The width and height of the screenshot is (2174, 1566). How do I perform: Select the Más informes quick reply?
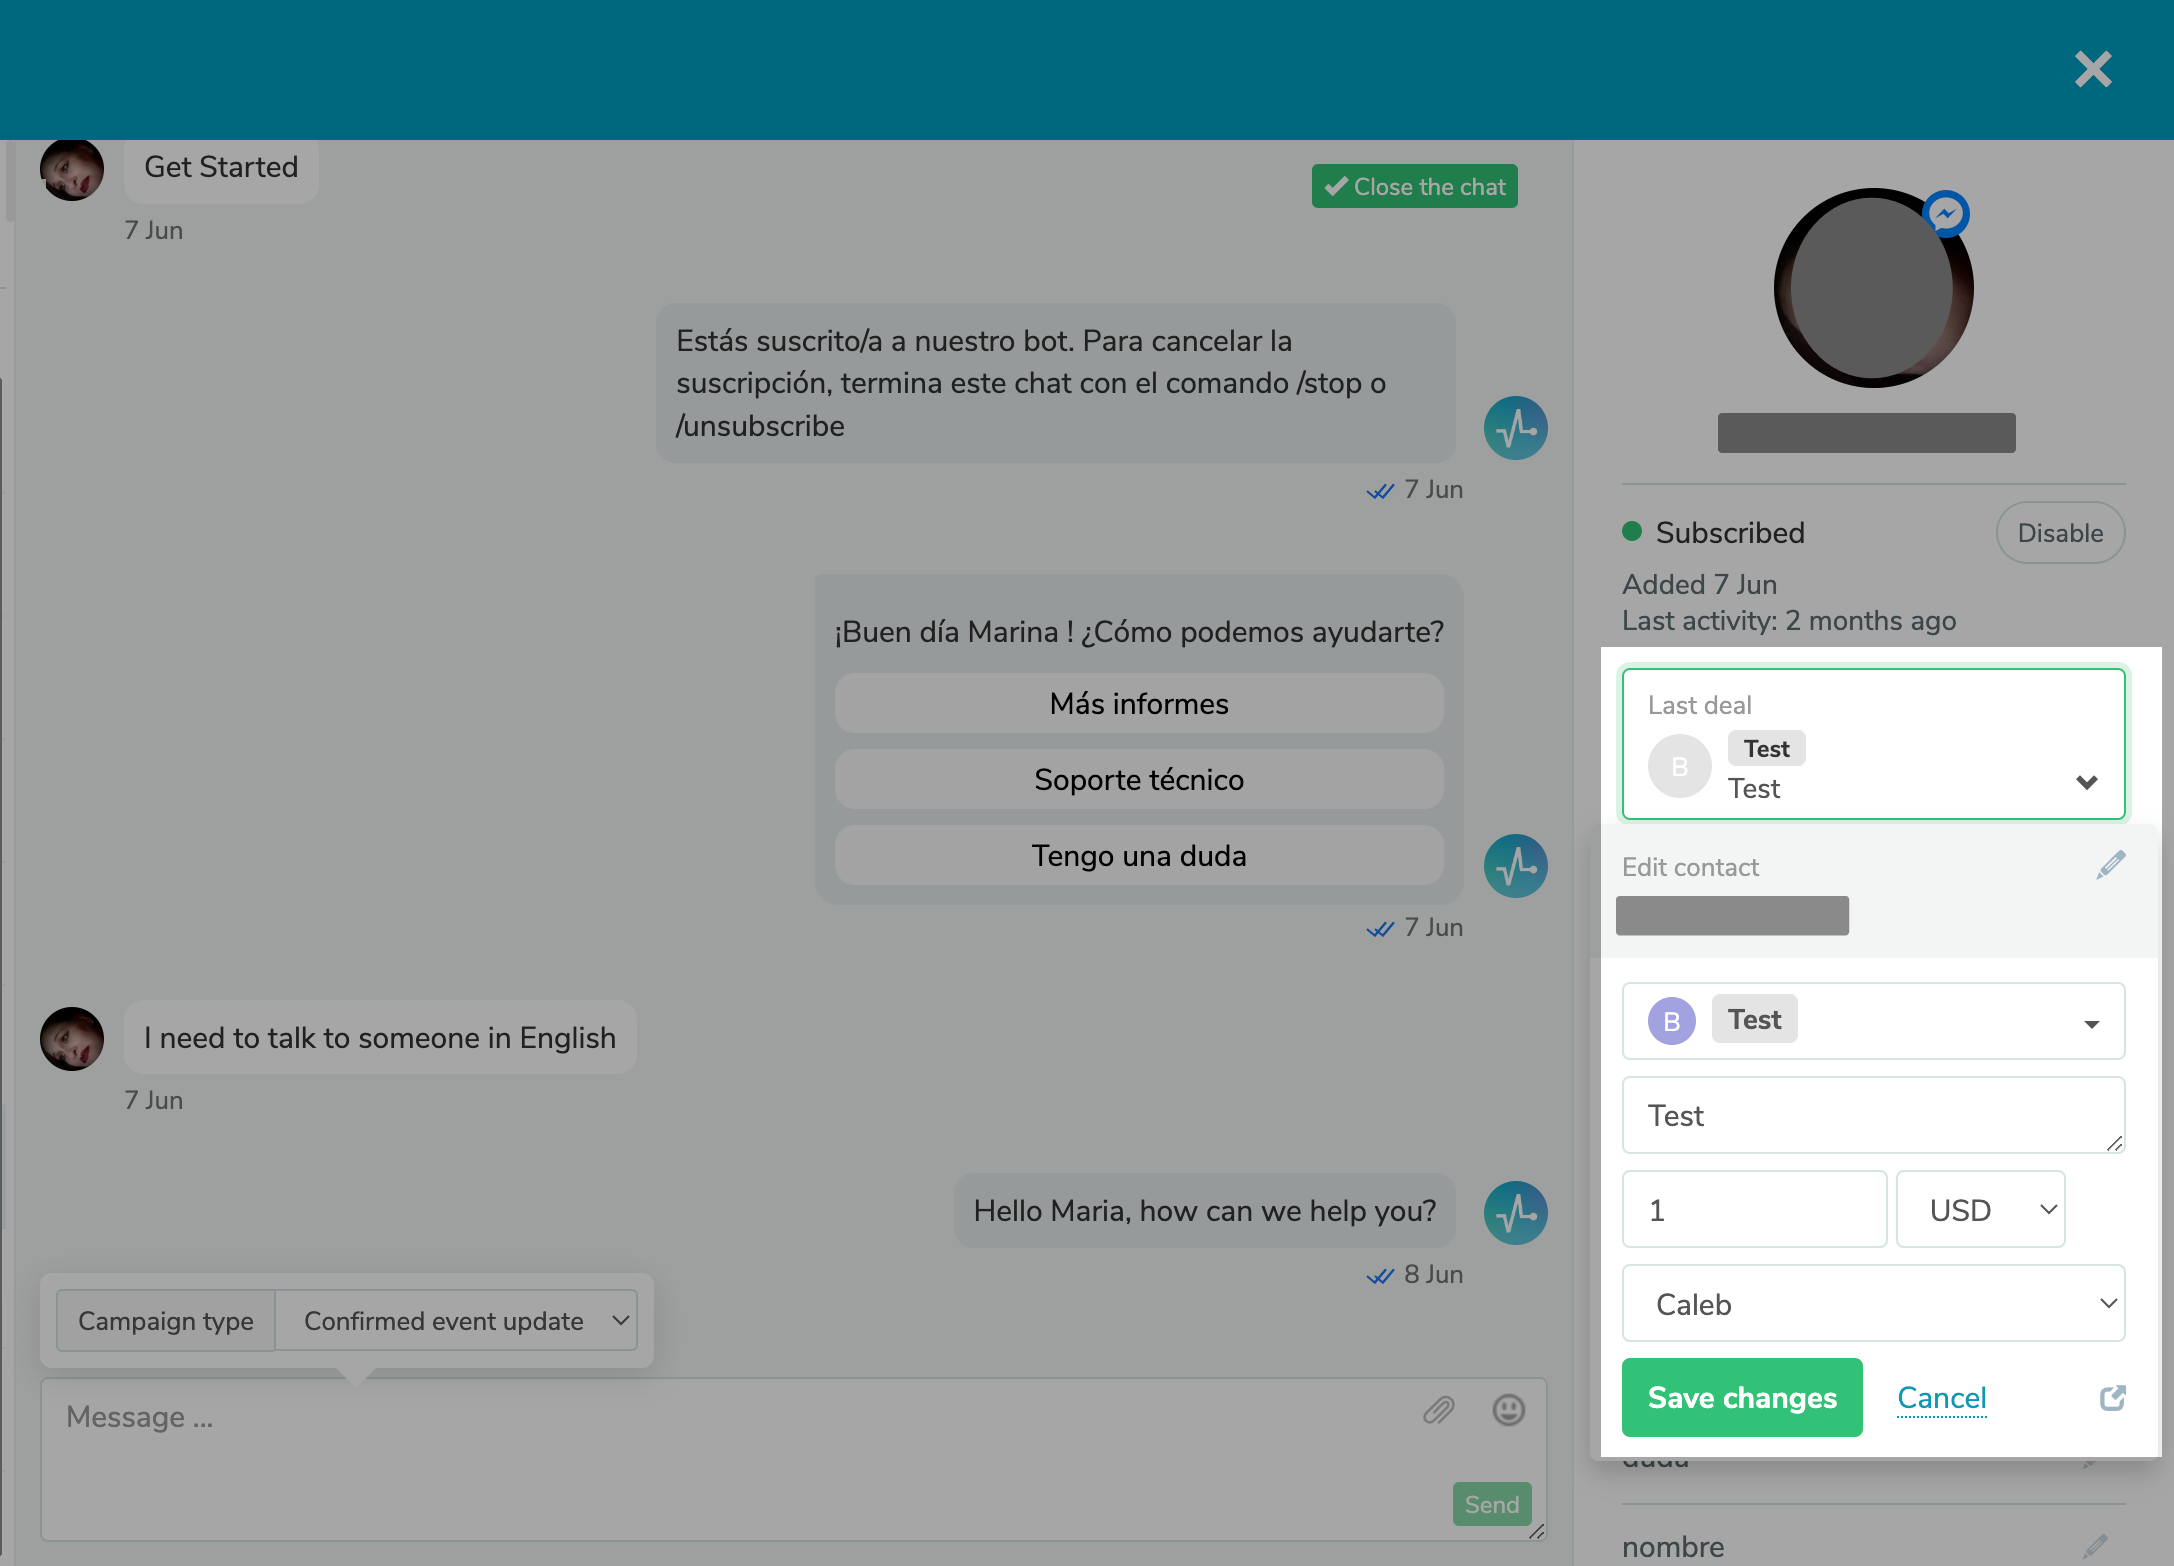[x=1139, y=703]
